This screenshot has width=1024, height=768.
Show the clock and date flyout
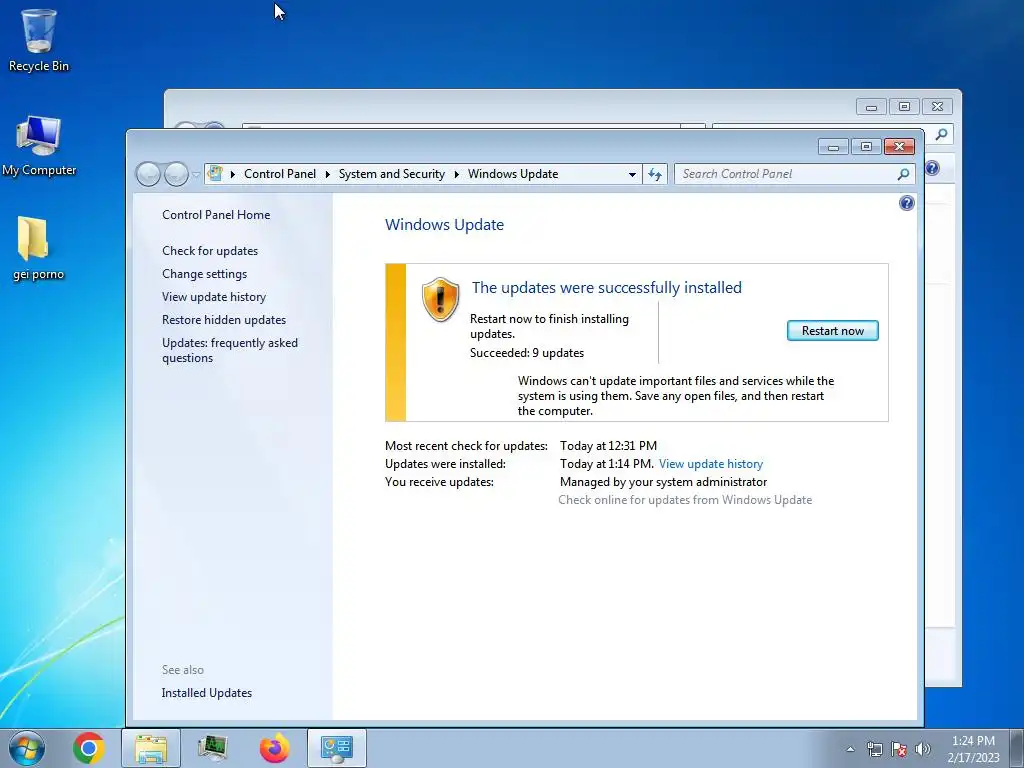[x=973, y=749]
